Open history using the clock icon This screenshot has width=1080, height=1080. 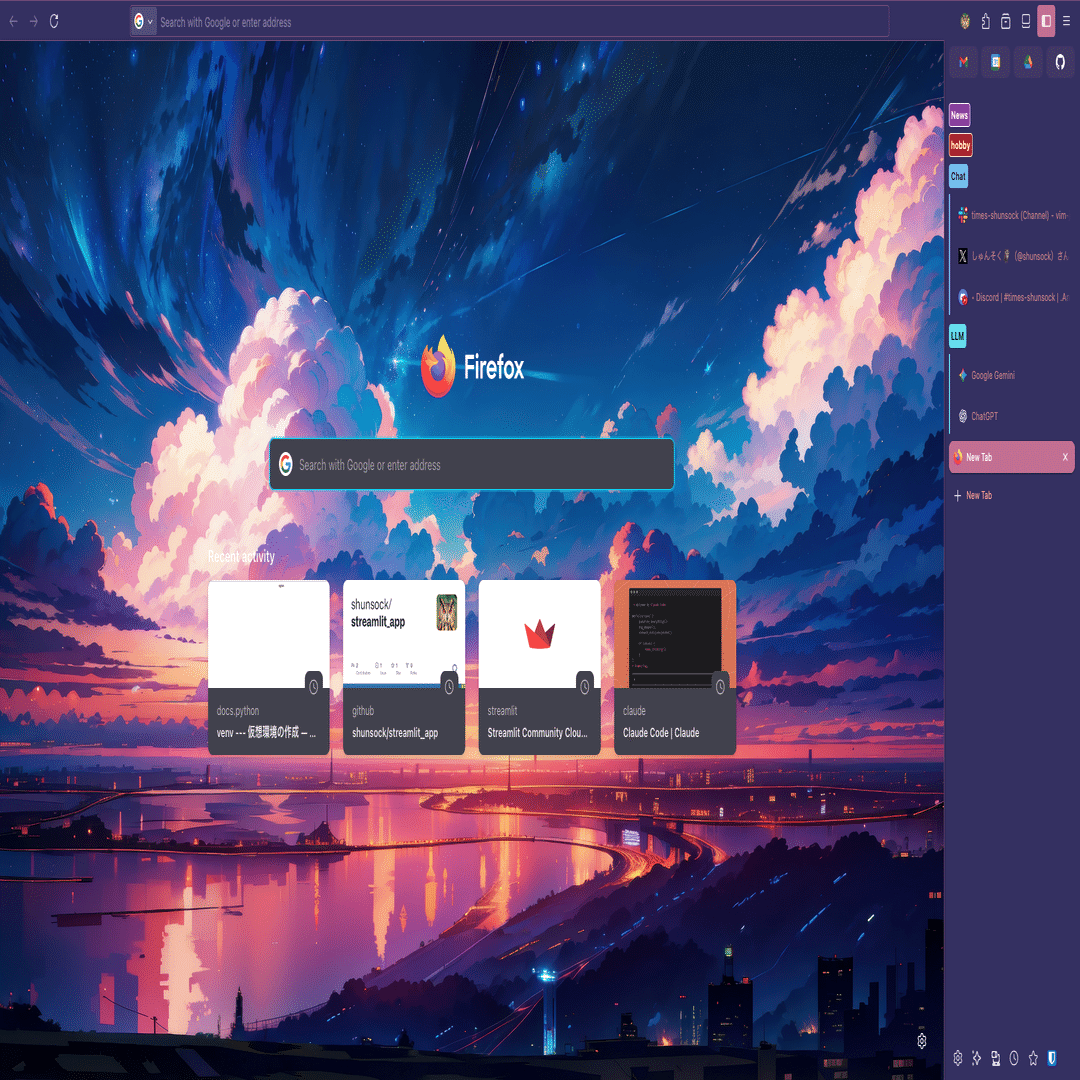1014,1057
